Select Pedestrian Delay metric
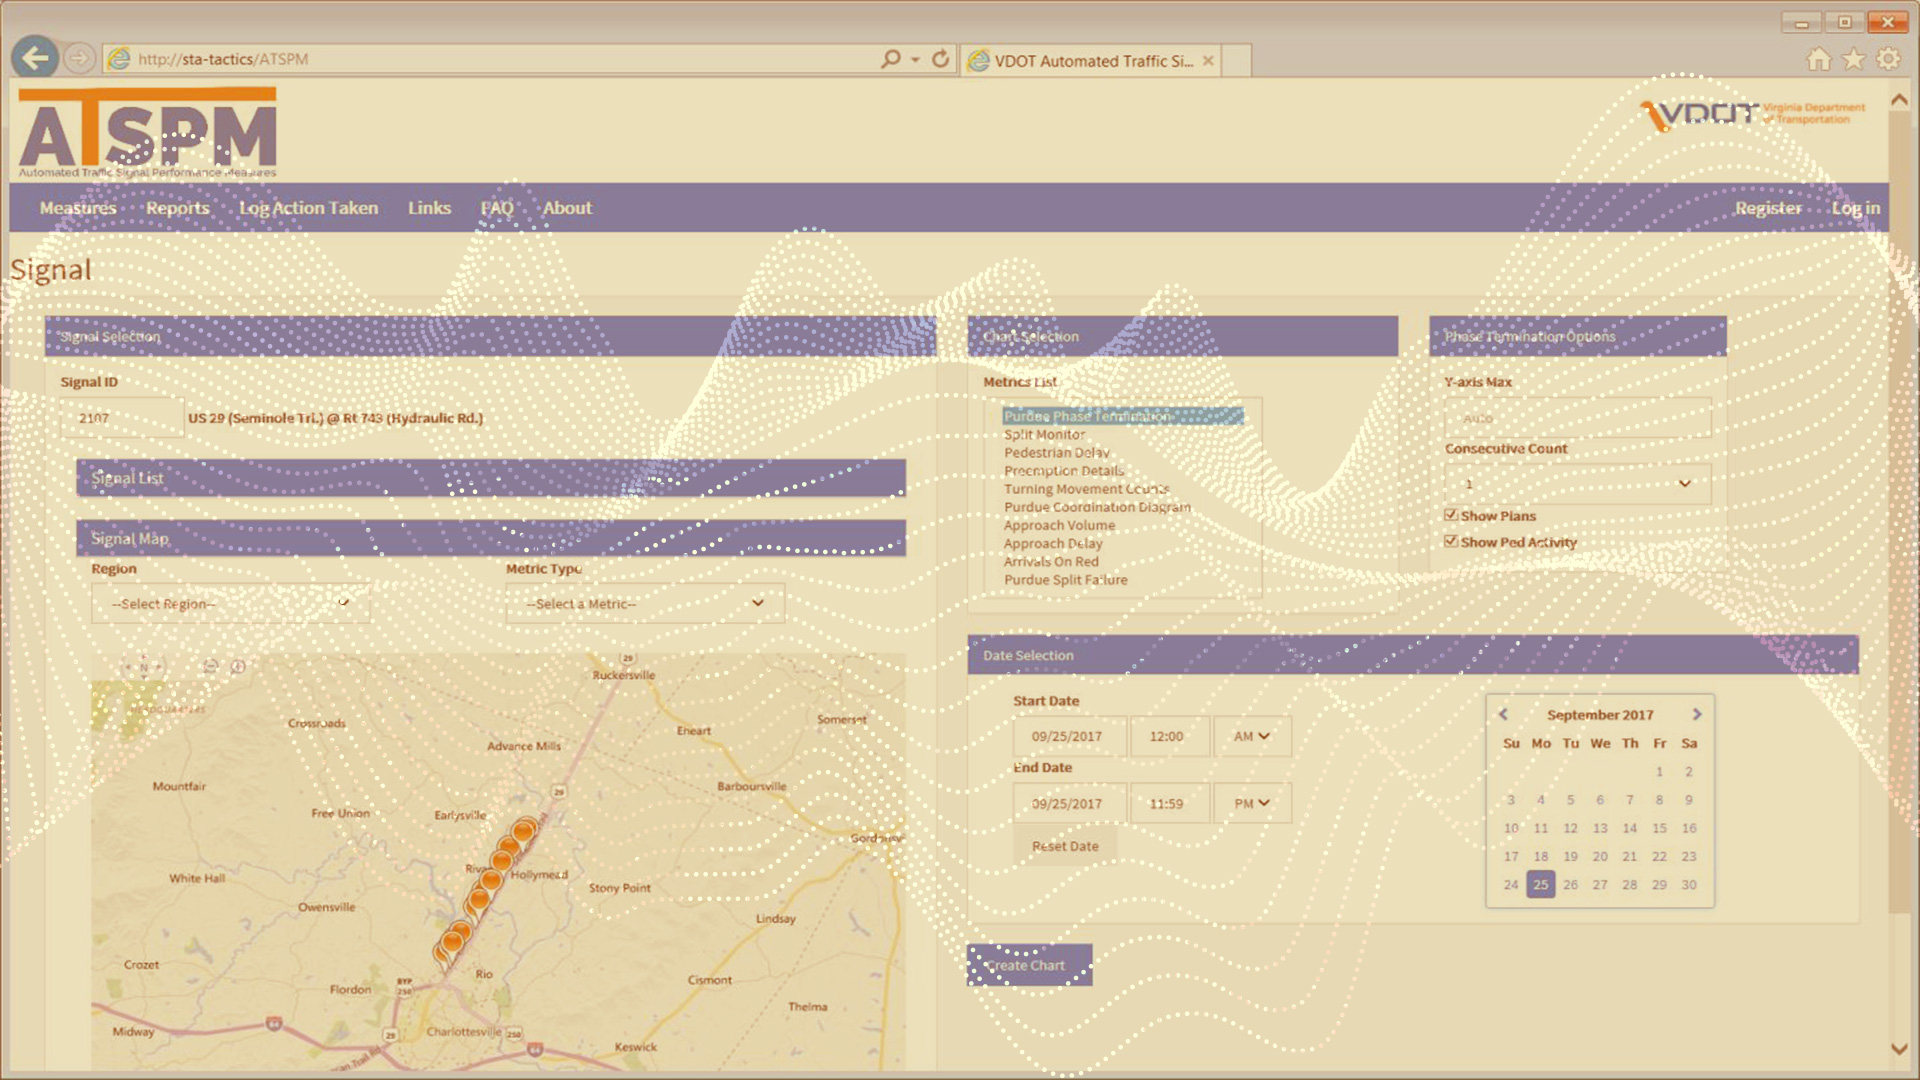The image size is (1920, 1080). 1056,452
